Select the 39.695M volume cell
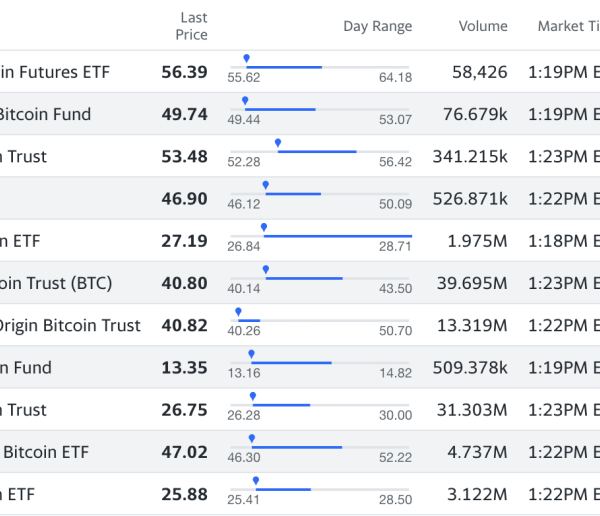The image size is (600, 516). coord(470,283)
